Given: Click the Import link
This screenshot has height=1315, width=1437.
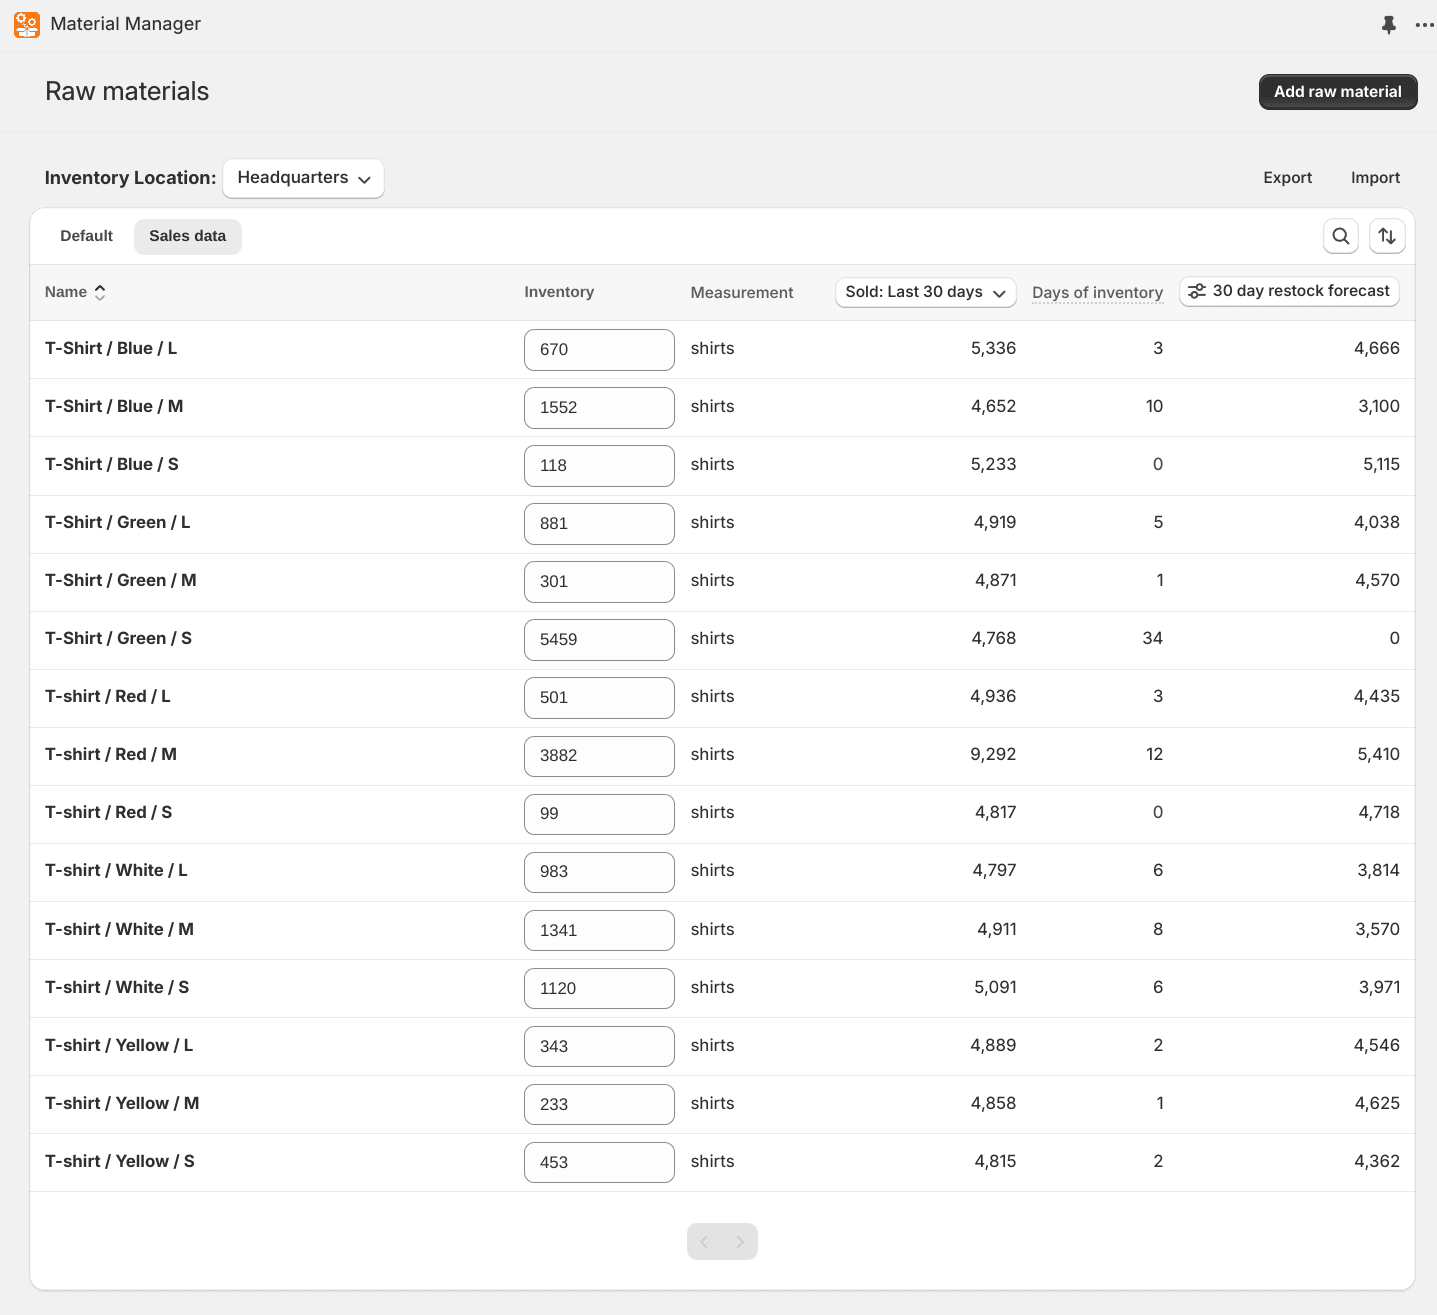Looking at the screenshot, I should click(x=1375, y=178).
